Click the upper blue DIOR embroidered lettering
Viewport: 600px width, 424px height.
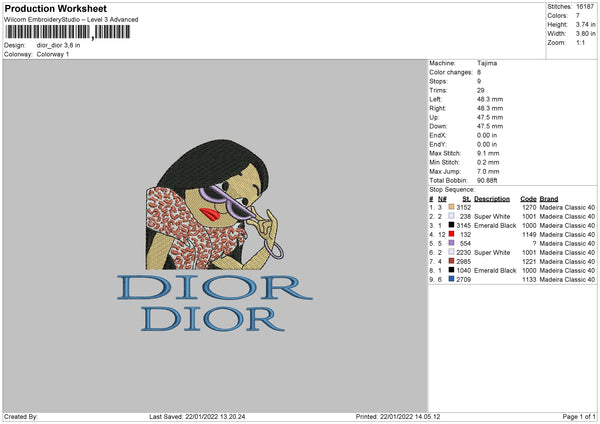click(x=215, y=287)
